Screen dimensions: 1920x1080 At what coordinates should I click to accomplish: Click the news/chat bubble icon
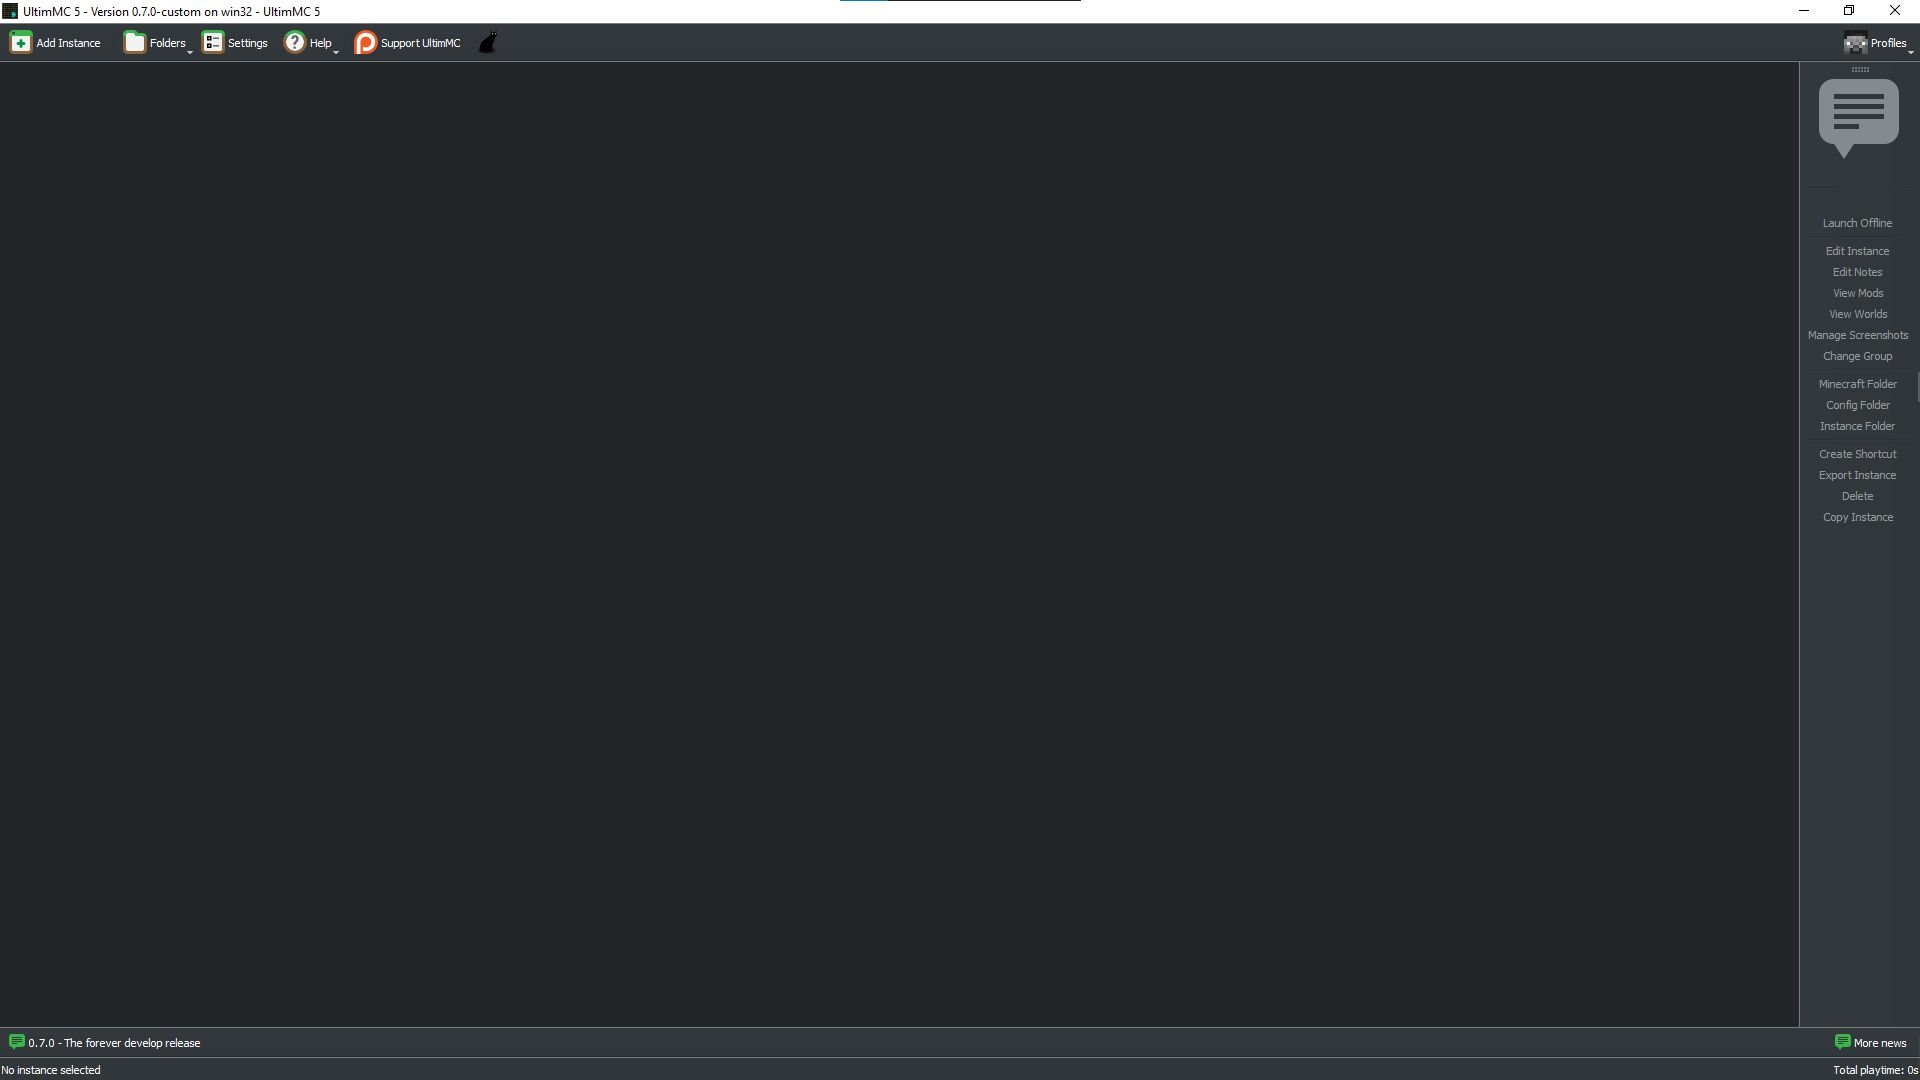tap(1859, 116)
